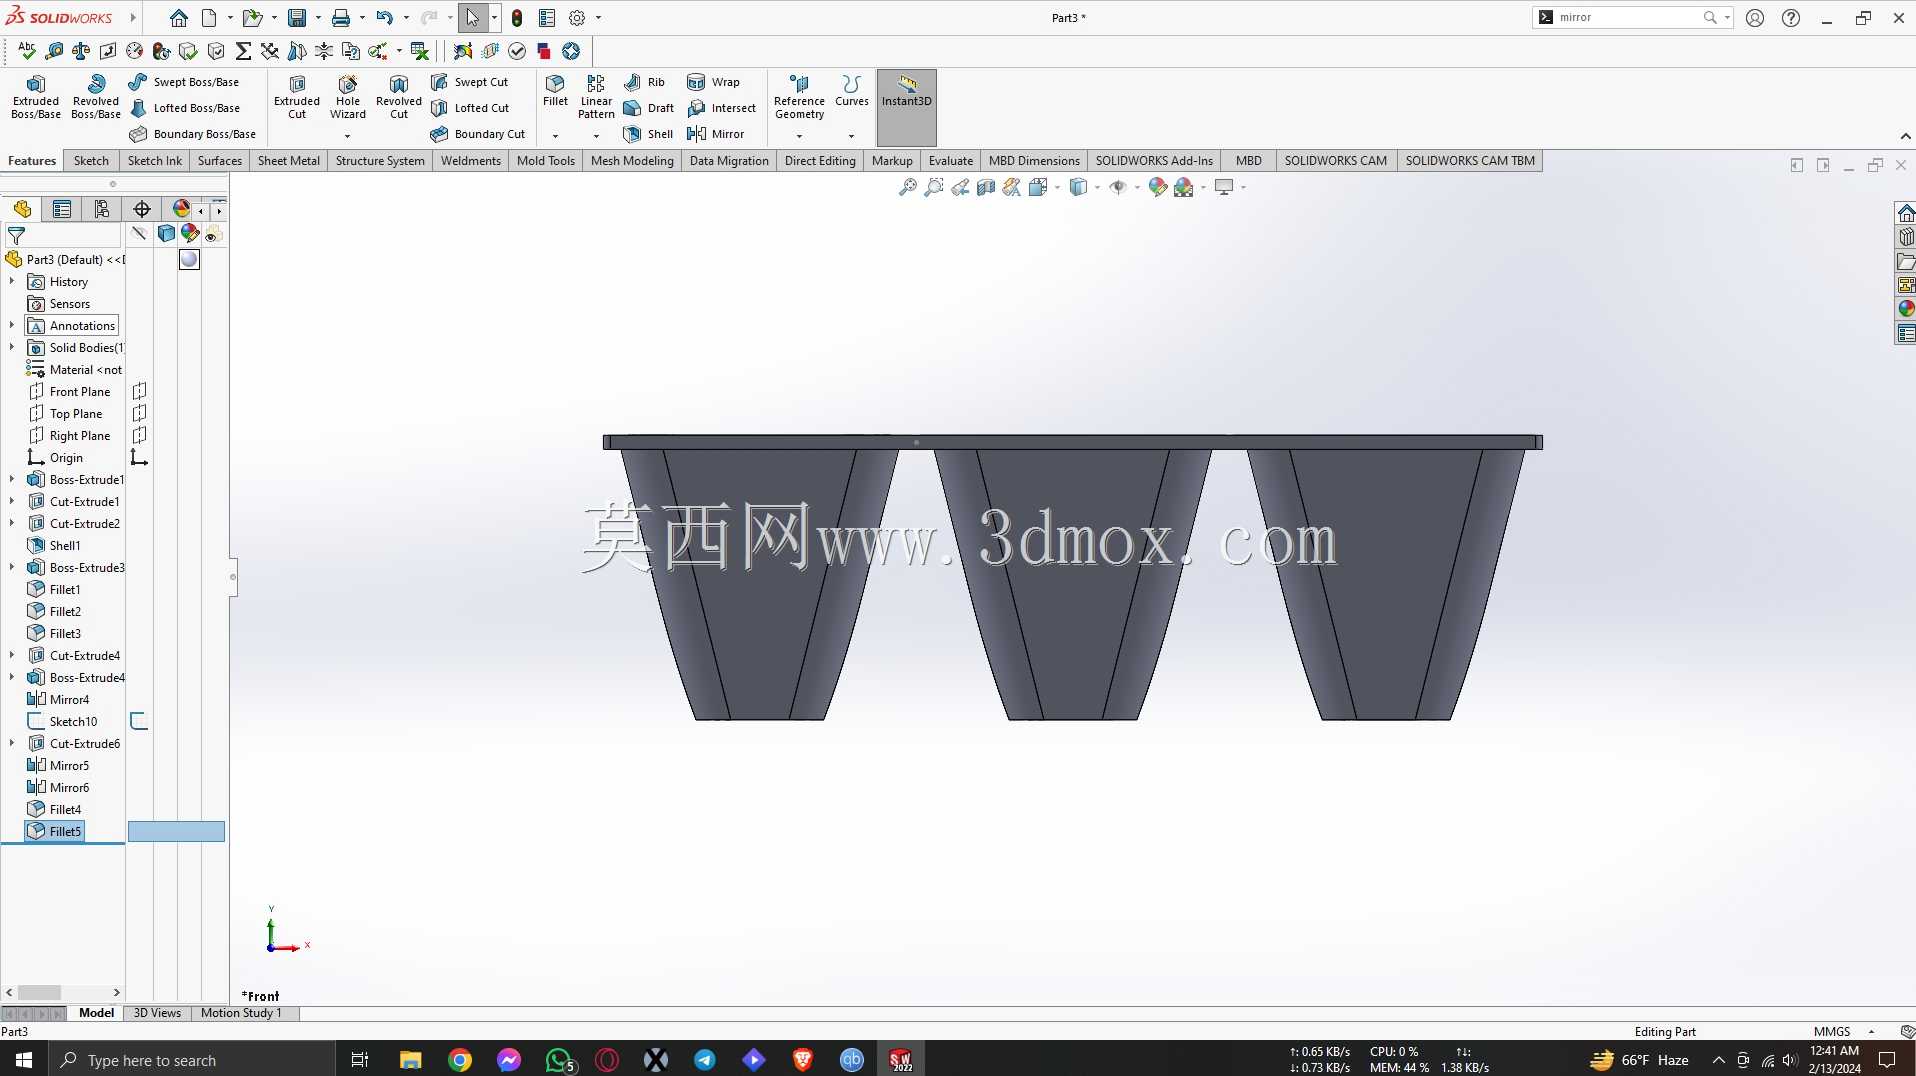Open the Surfaces tab
Screen dimensions: 1916x1076
[220, 161]
